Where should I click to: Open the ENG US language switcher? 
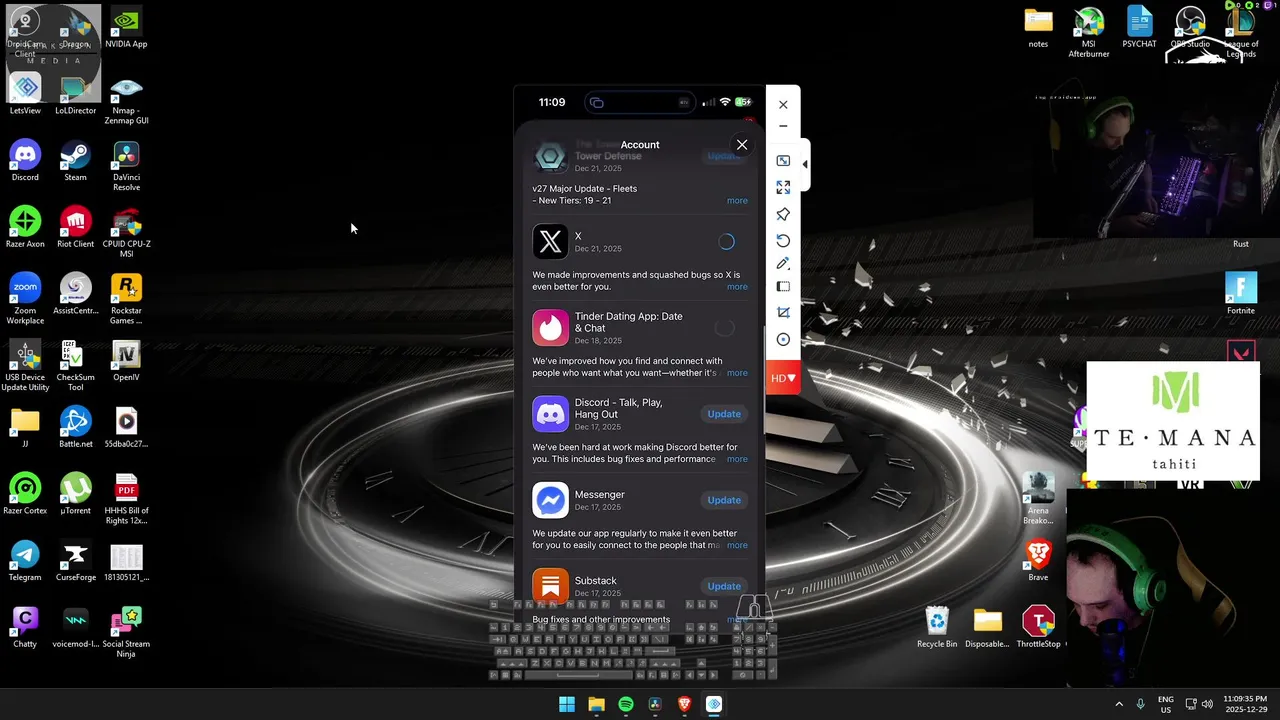pos(1166,704)
